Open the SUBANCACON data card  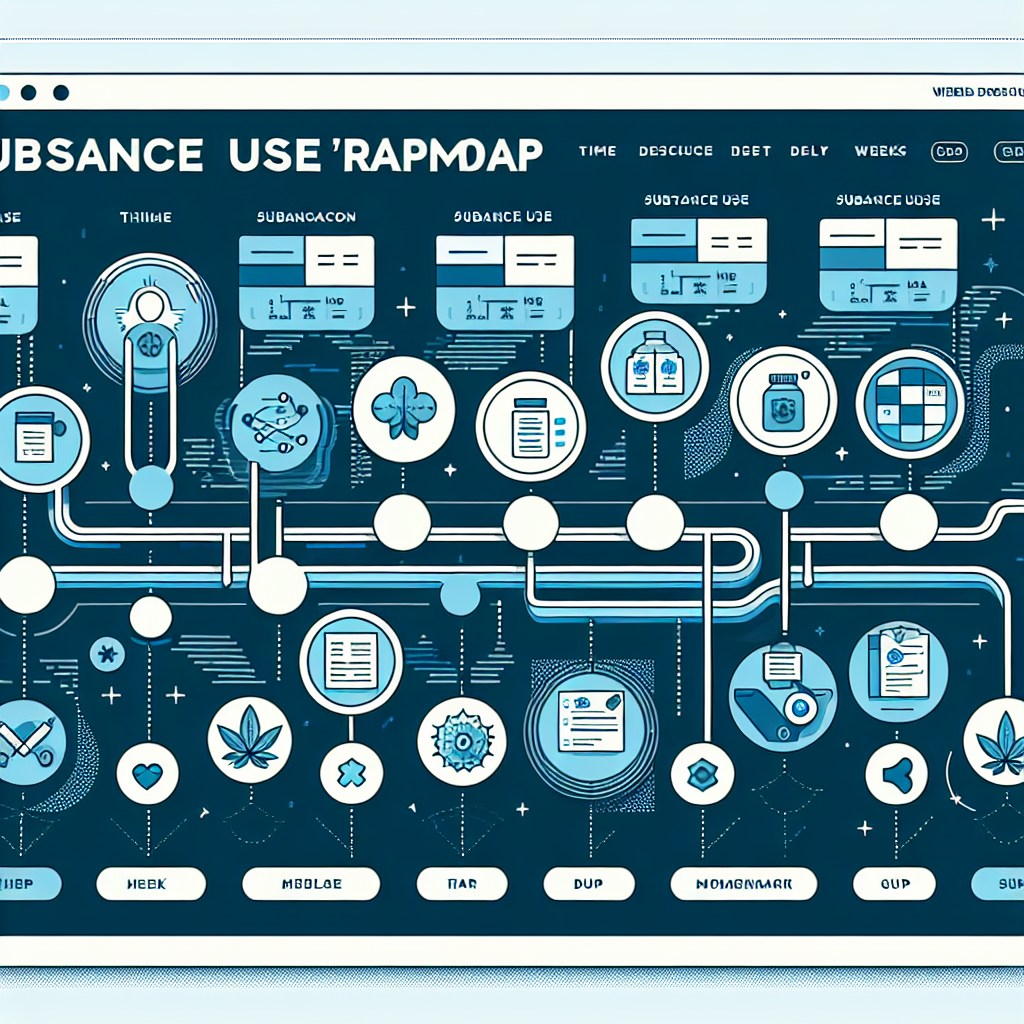click(306, 281)
